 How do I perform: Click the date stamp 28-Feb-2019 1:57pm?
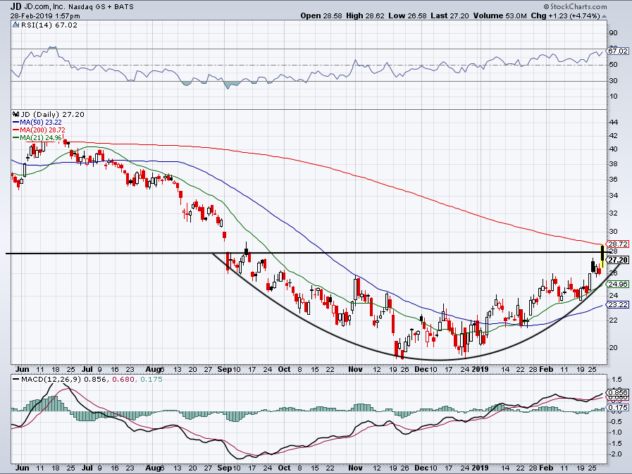(x=45, y=16)
